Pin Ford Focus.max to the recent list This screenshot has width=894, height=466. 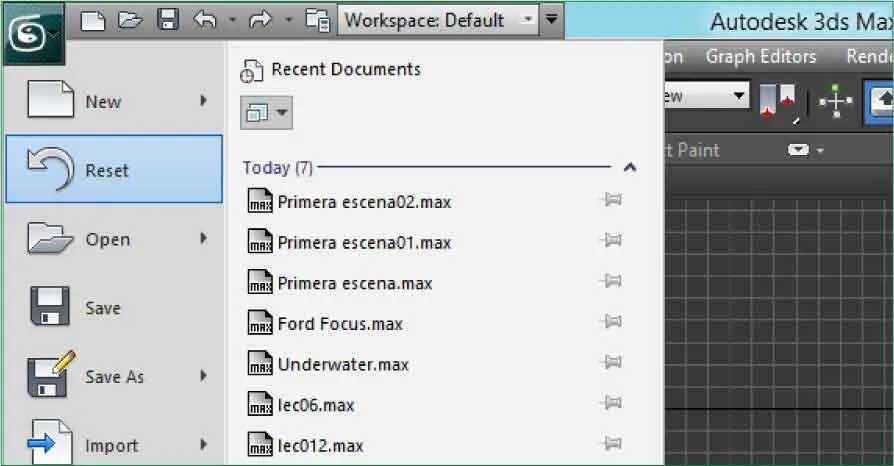point(611,322)
